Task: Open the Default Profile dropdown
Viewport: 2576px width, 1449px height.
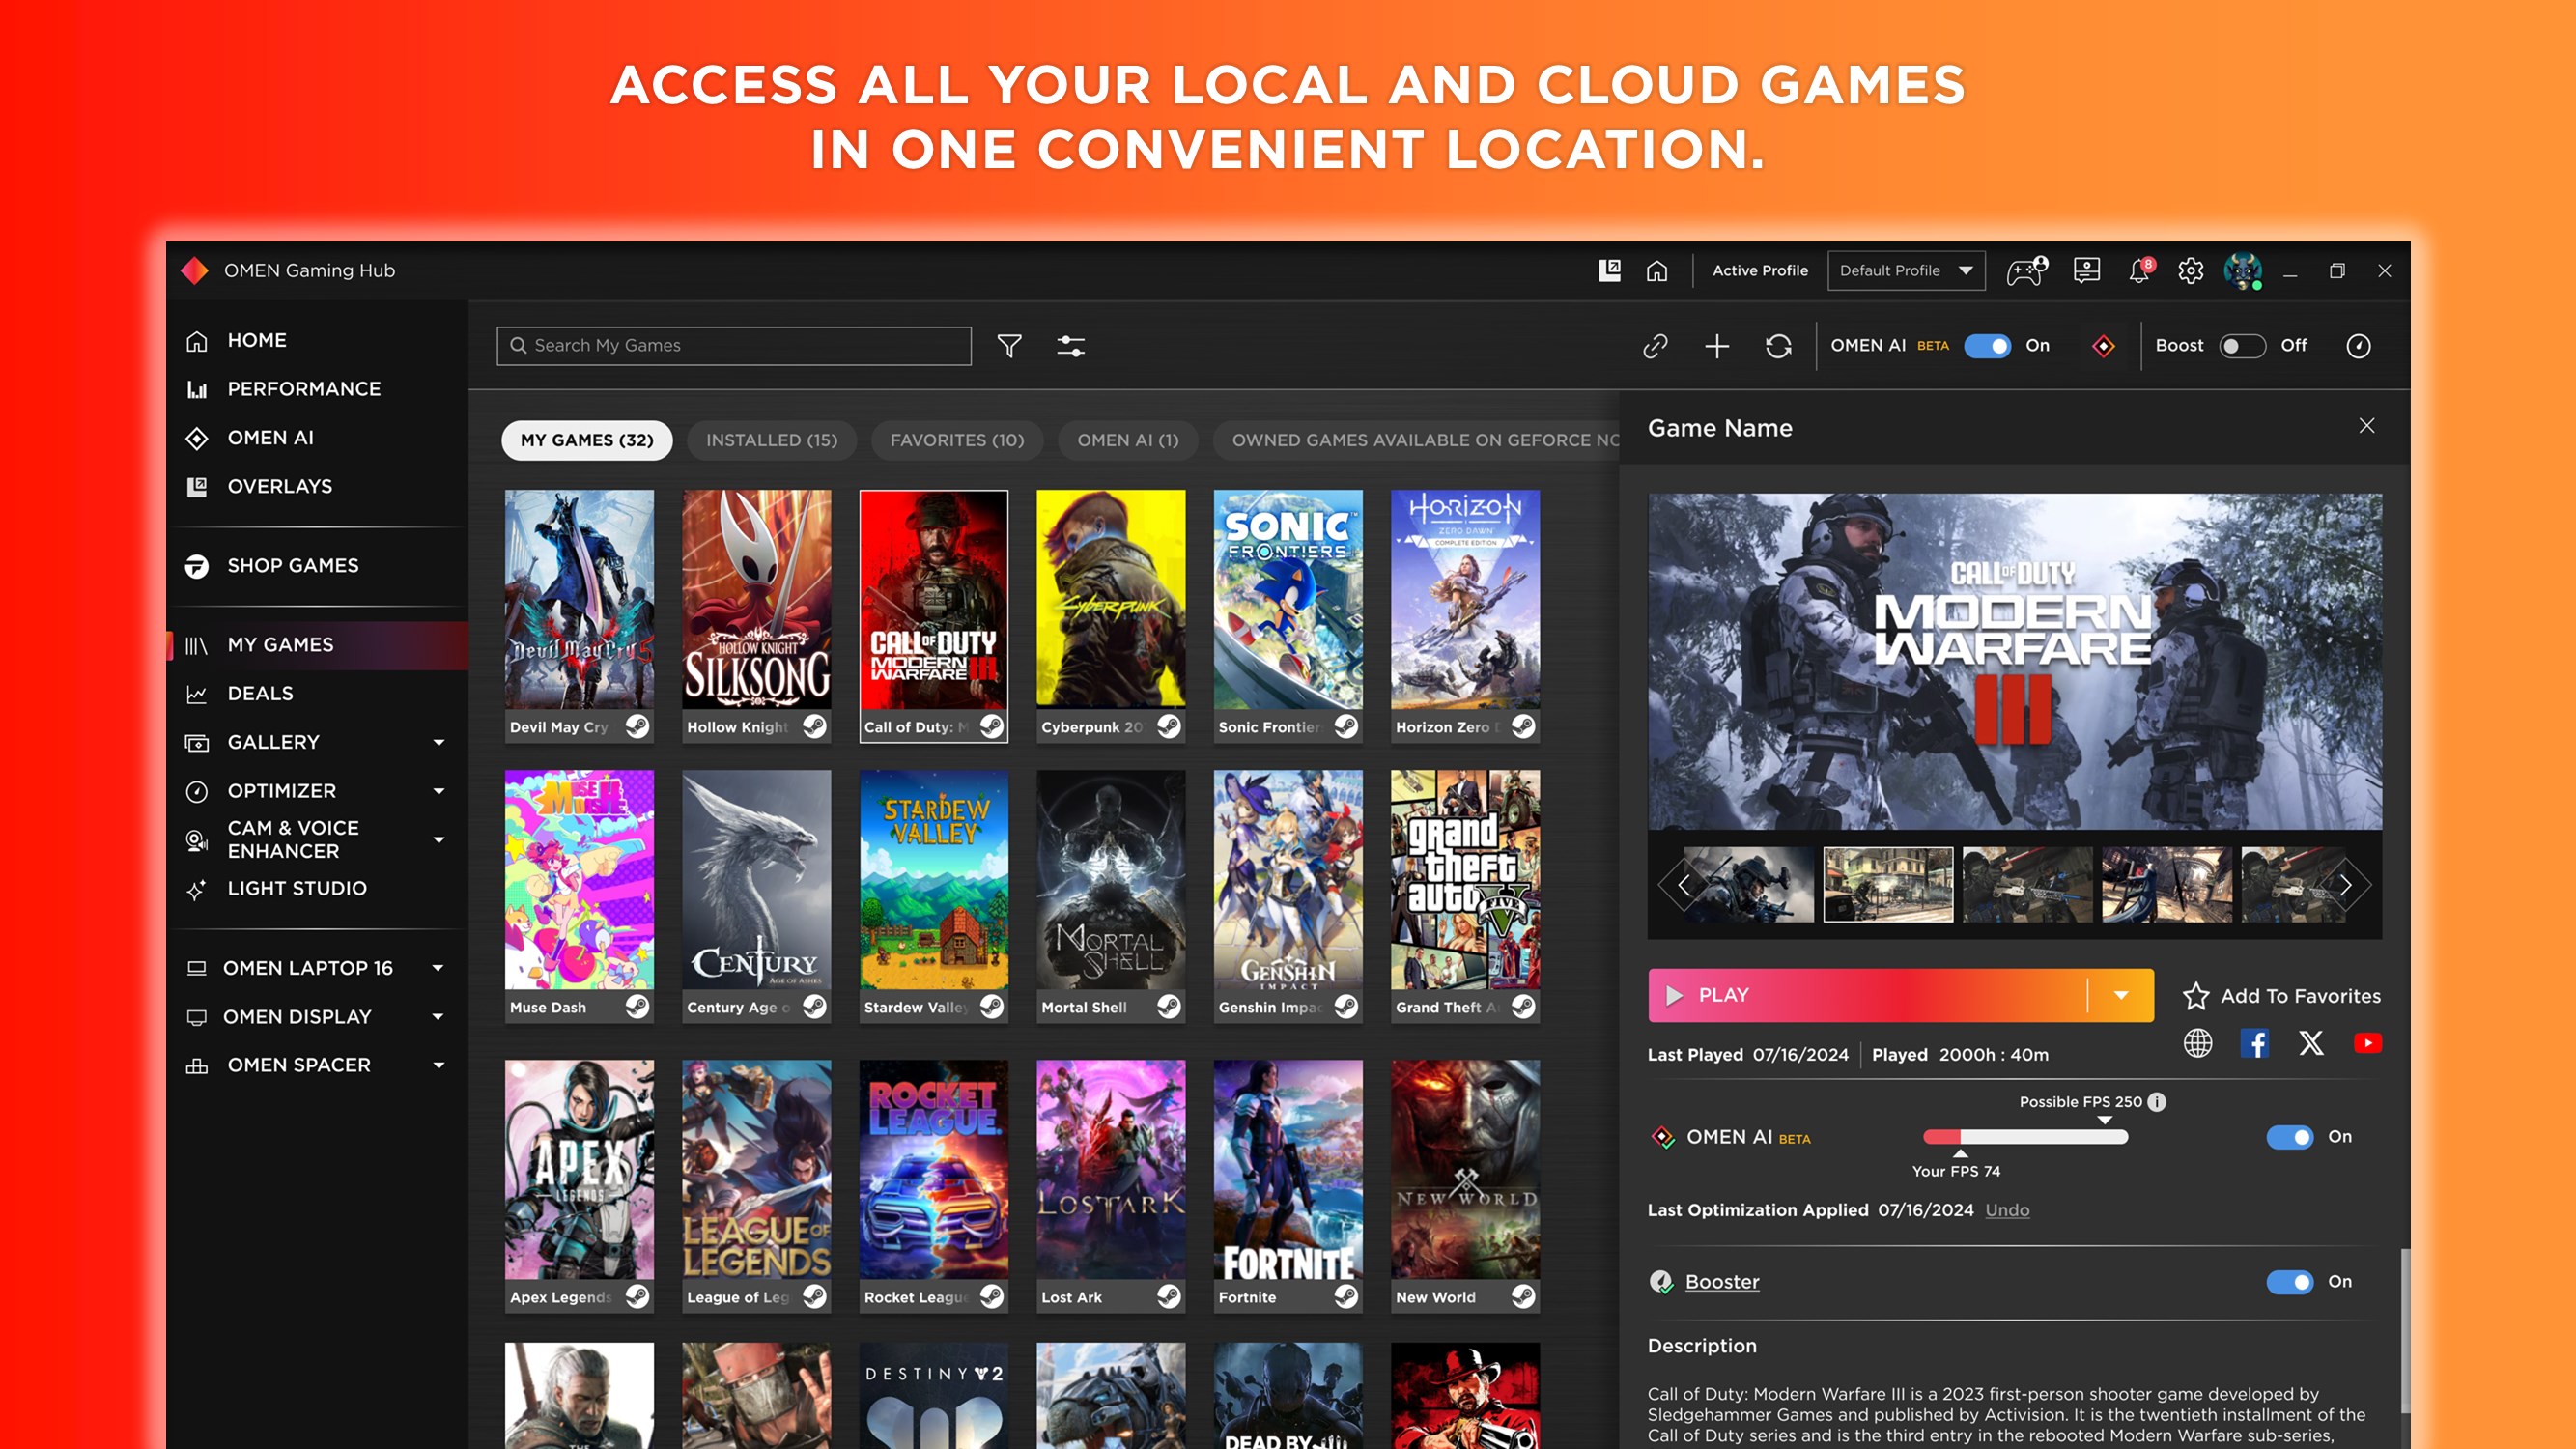Action: coord(1906,270)
